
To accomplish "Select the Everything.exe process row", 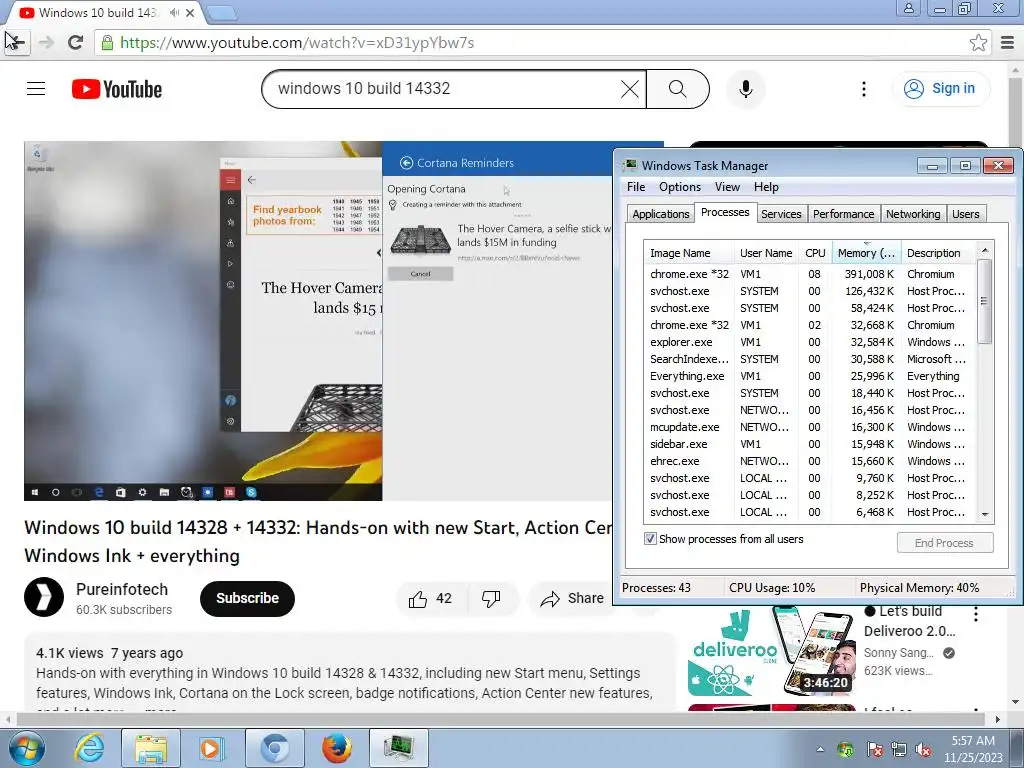I will click(x=810, y=376).
